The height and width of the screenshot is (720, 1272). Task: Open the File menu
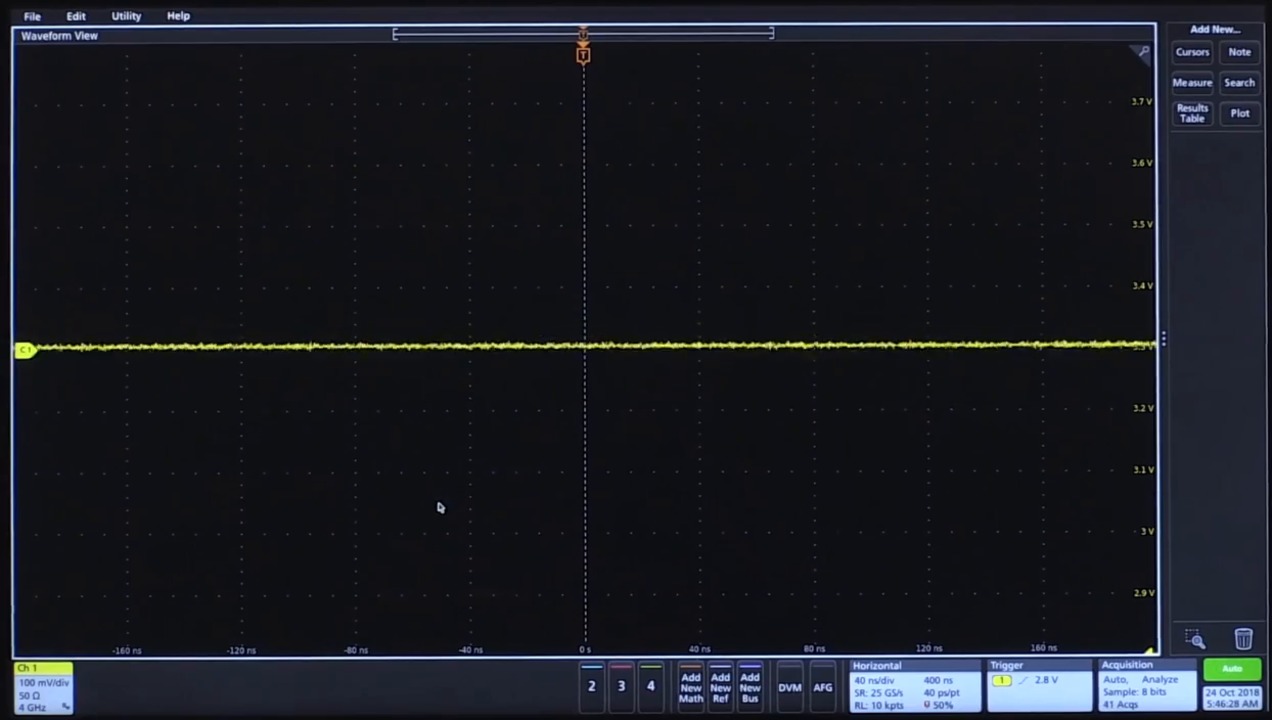(x=32, y=16)
